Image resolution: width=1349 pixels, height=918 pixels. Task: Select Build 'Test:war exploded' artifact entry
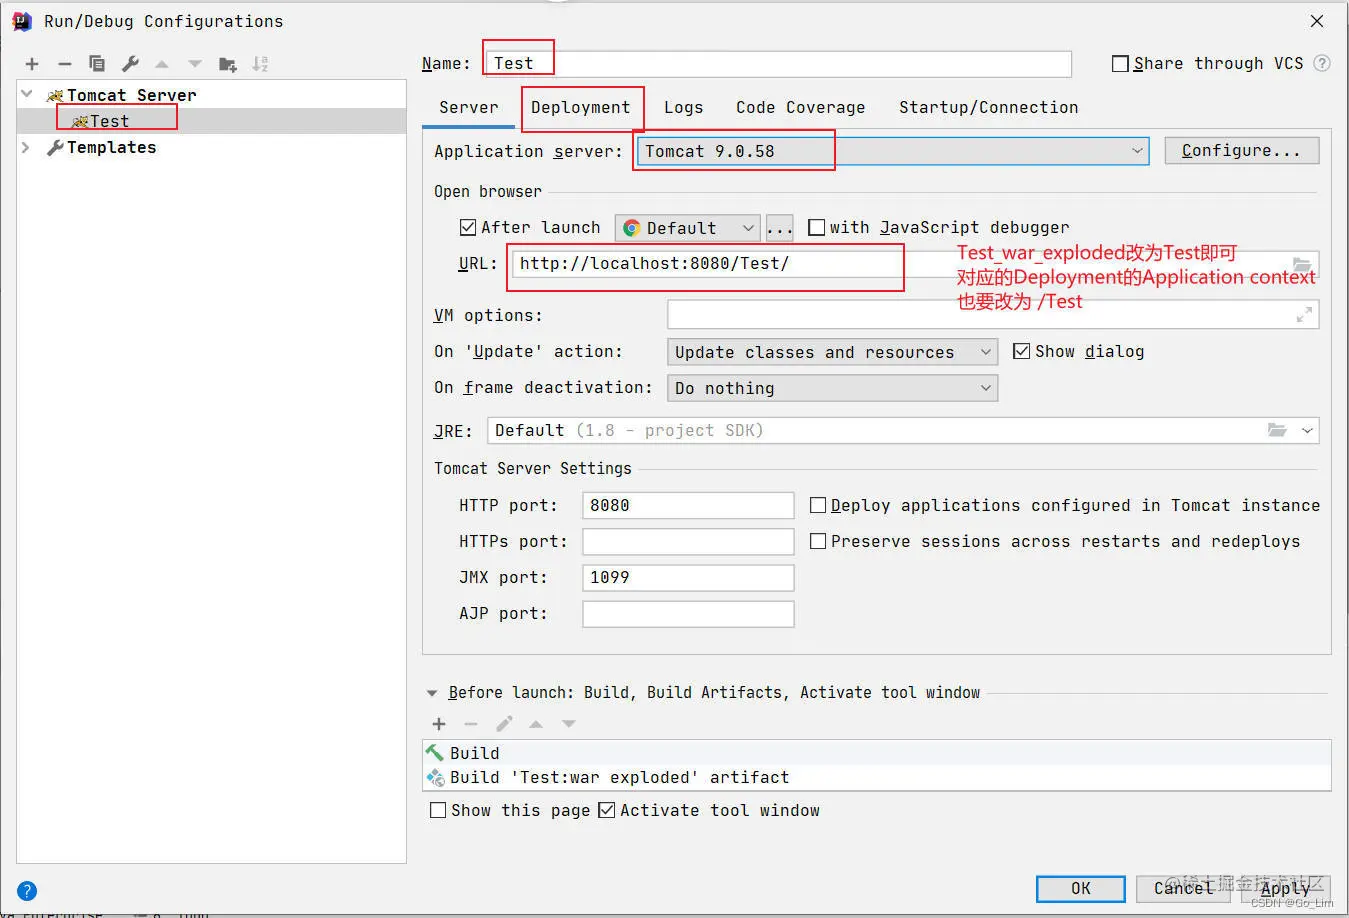(877, 777)
